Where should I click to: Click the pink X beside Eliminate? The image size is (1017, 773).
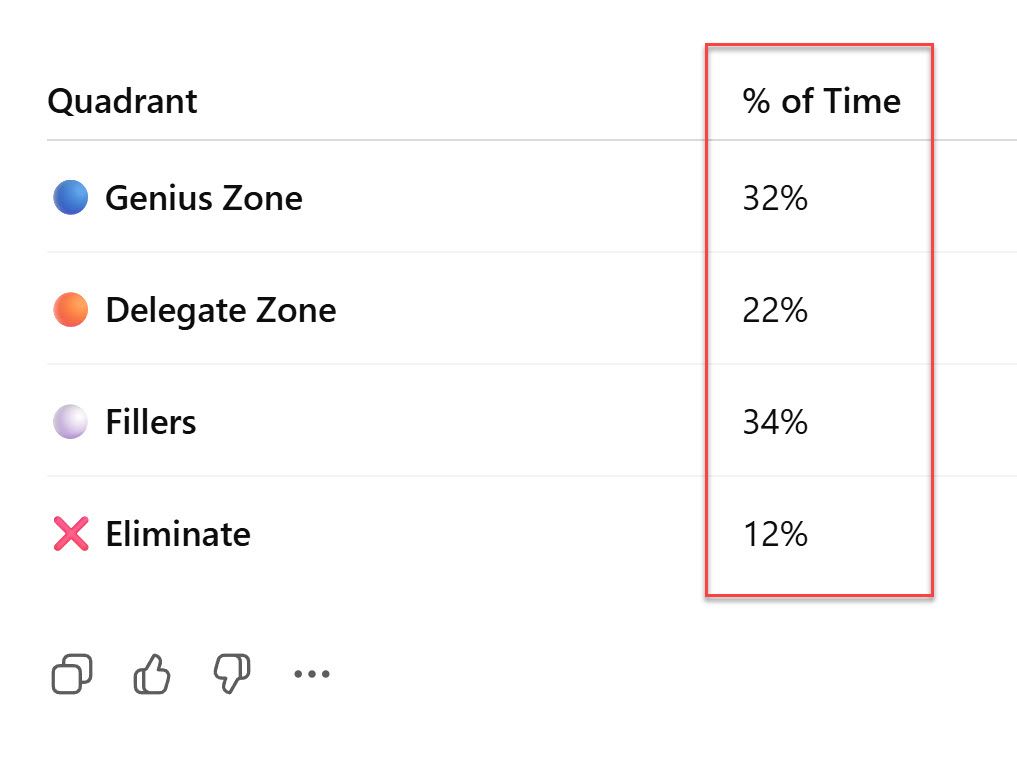[x=68, y=534]
